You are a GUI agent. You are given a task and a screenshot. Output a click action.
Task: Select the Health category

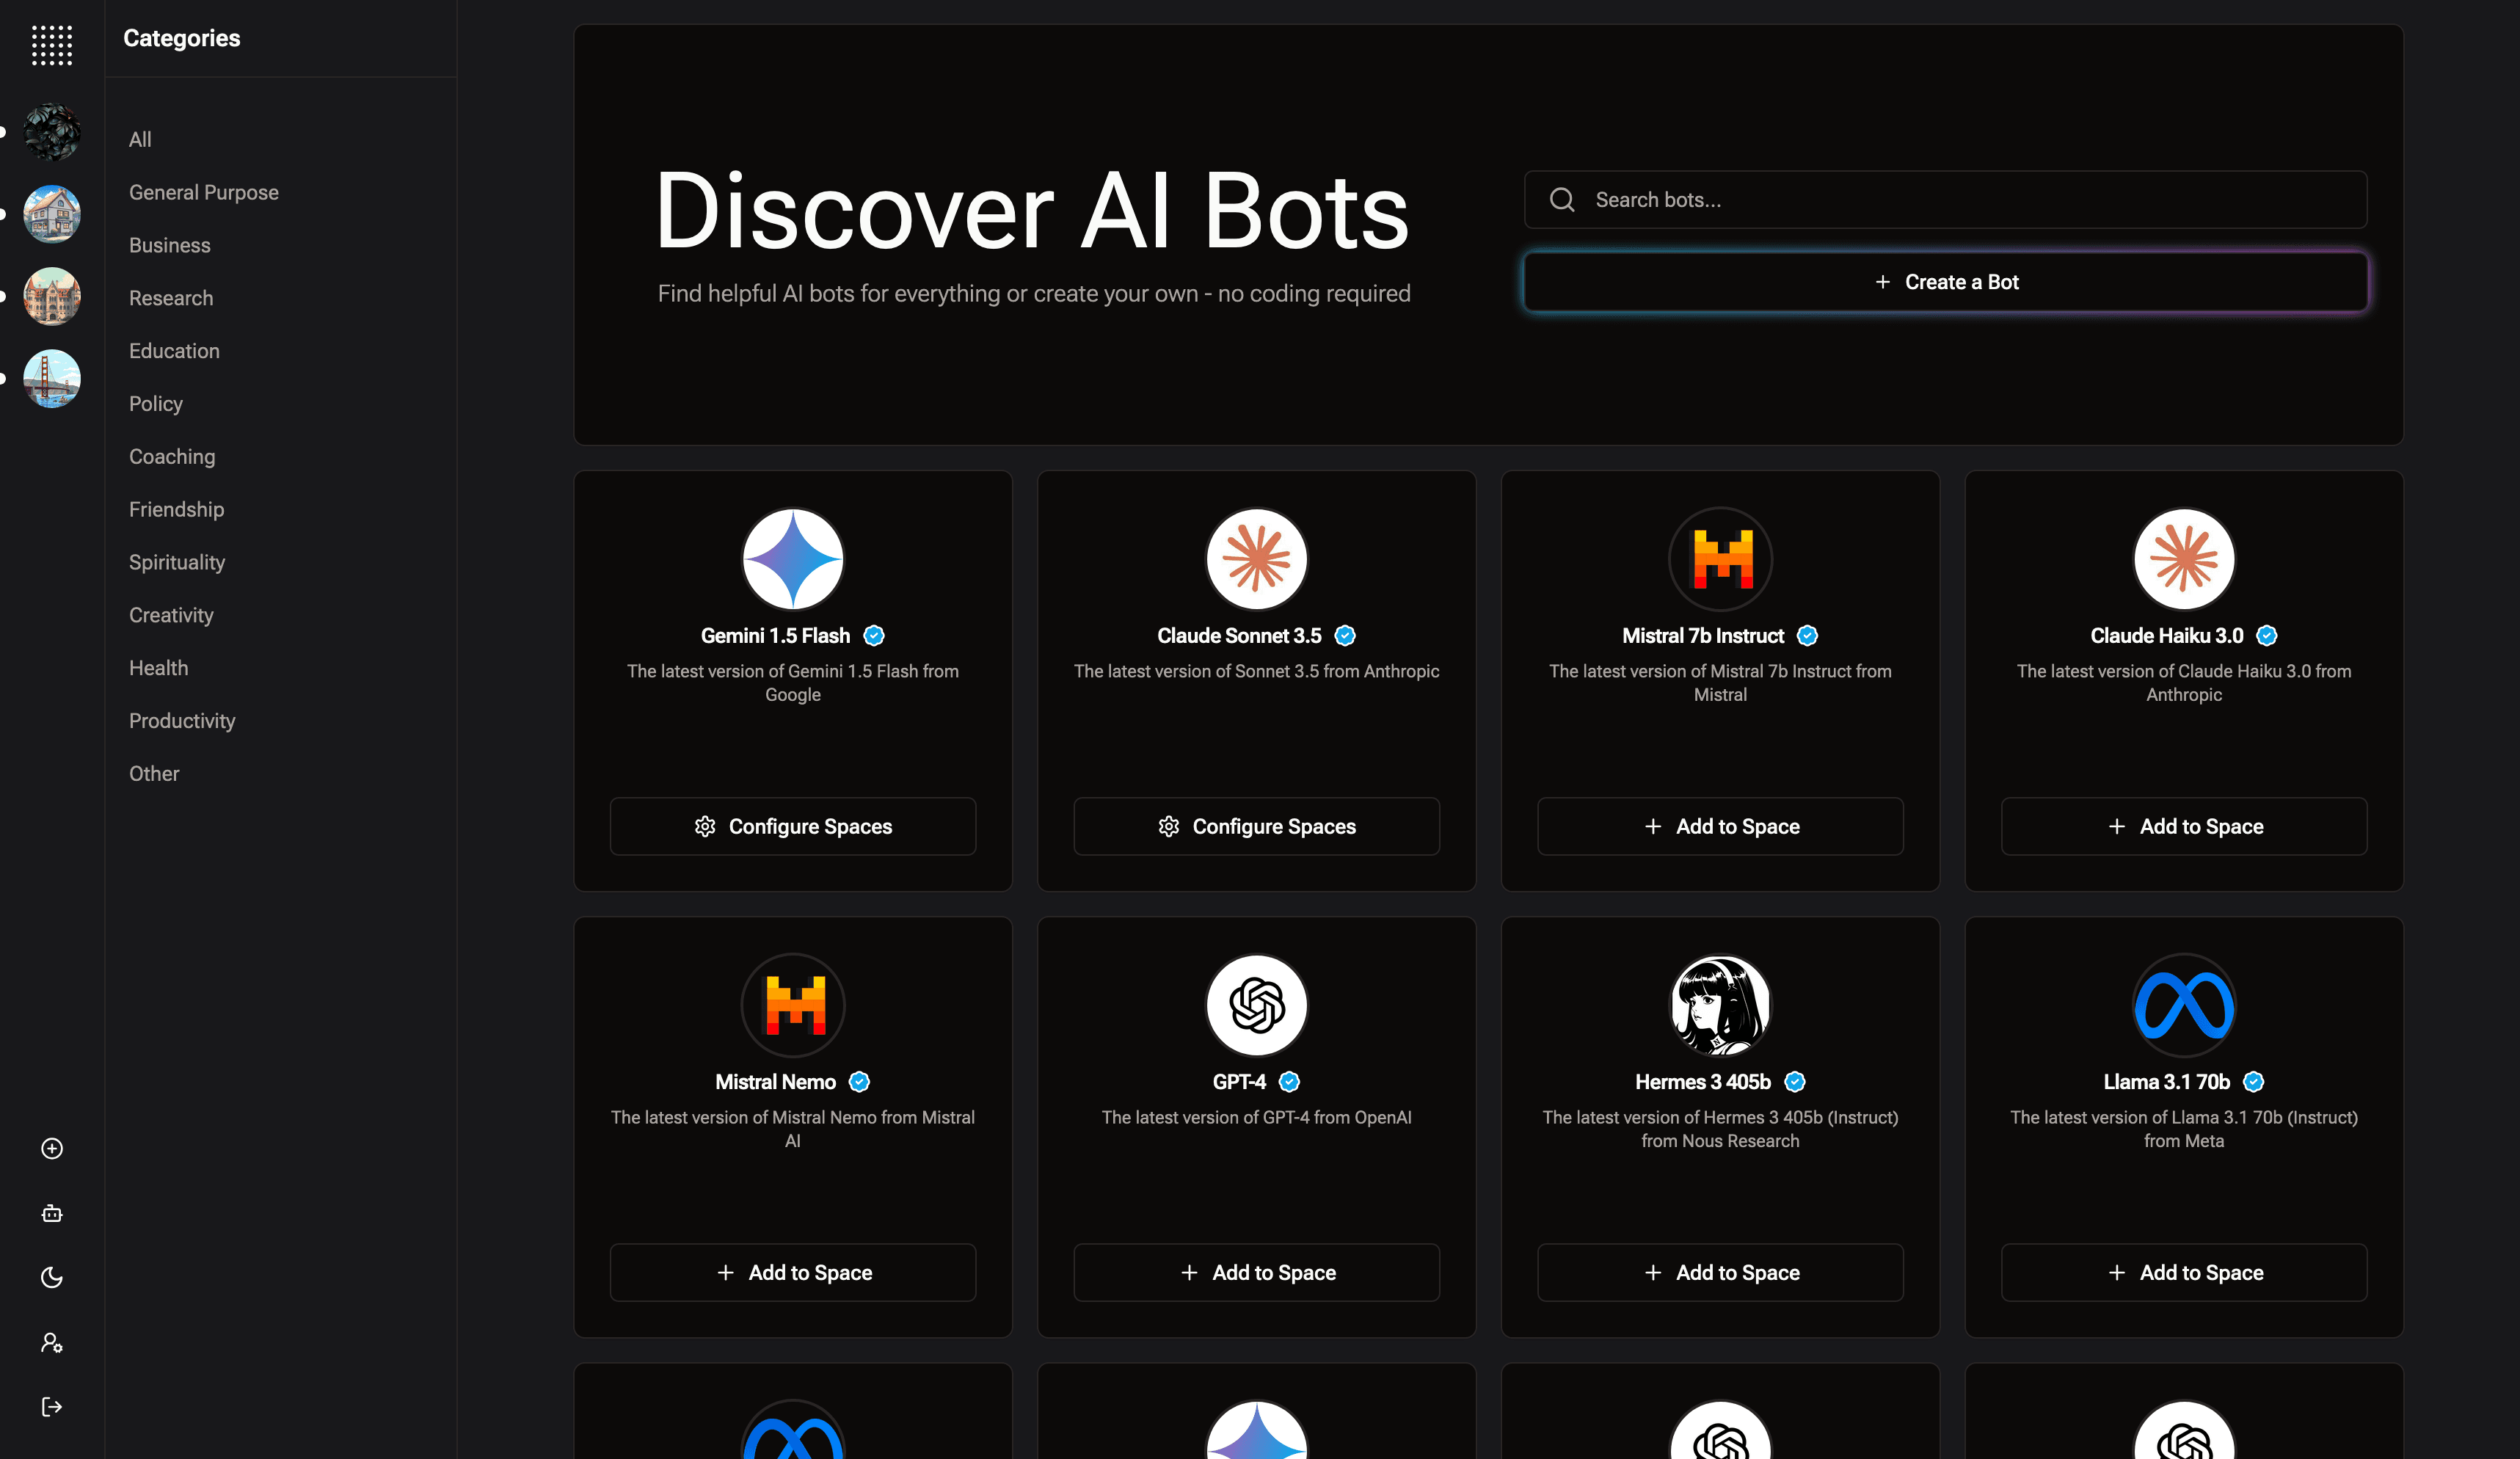click(159, 668)
